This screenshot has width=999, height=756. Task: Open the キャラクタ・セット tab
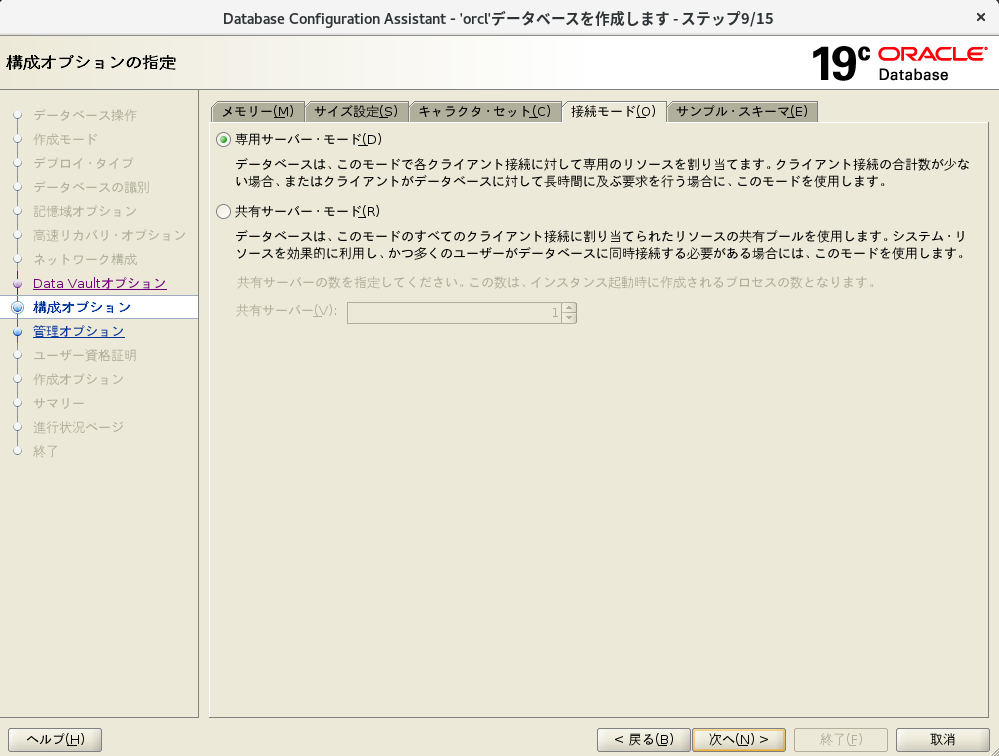click(484, 111)
